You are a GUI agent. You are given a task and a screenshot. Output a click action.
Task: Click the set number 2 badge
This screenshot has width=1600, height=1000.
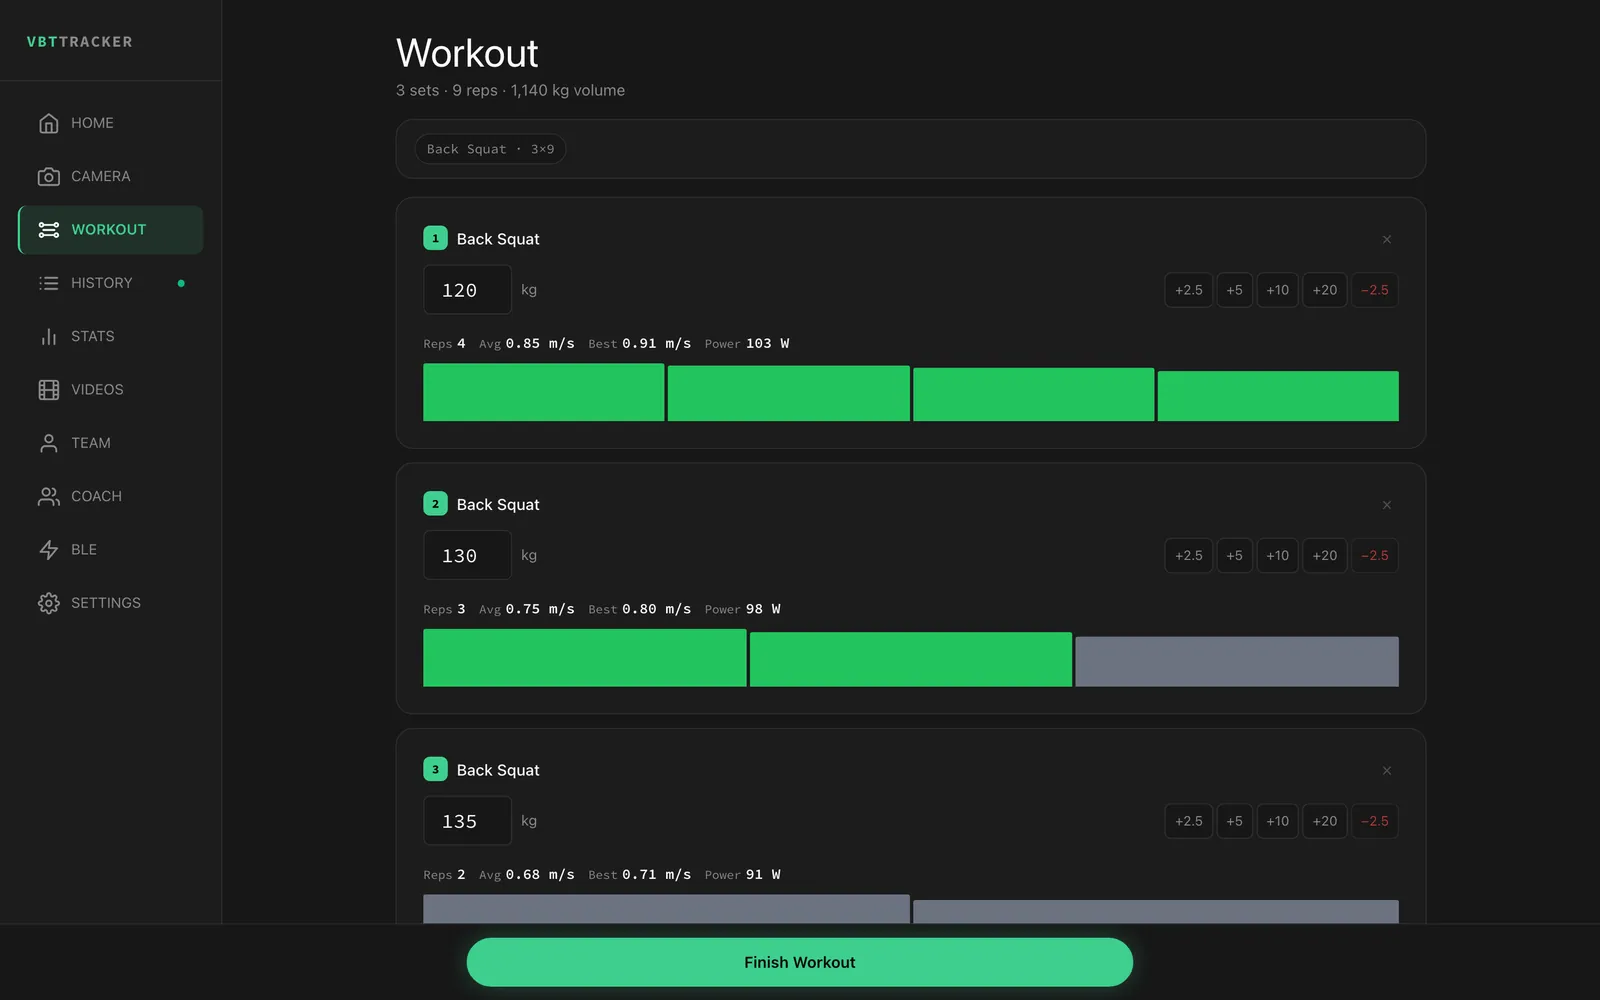(x=435, y=504)
